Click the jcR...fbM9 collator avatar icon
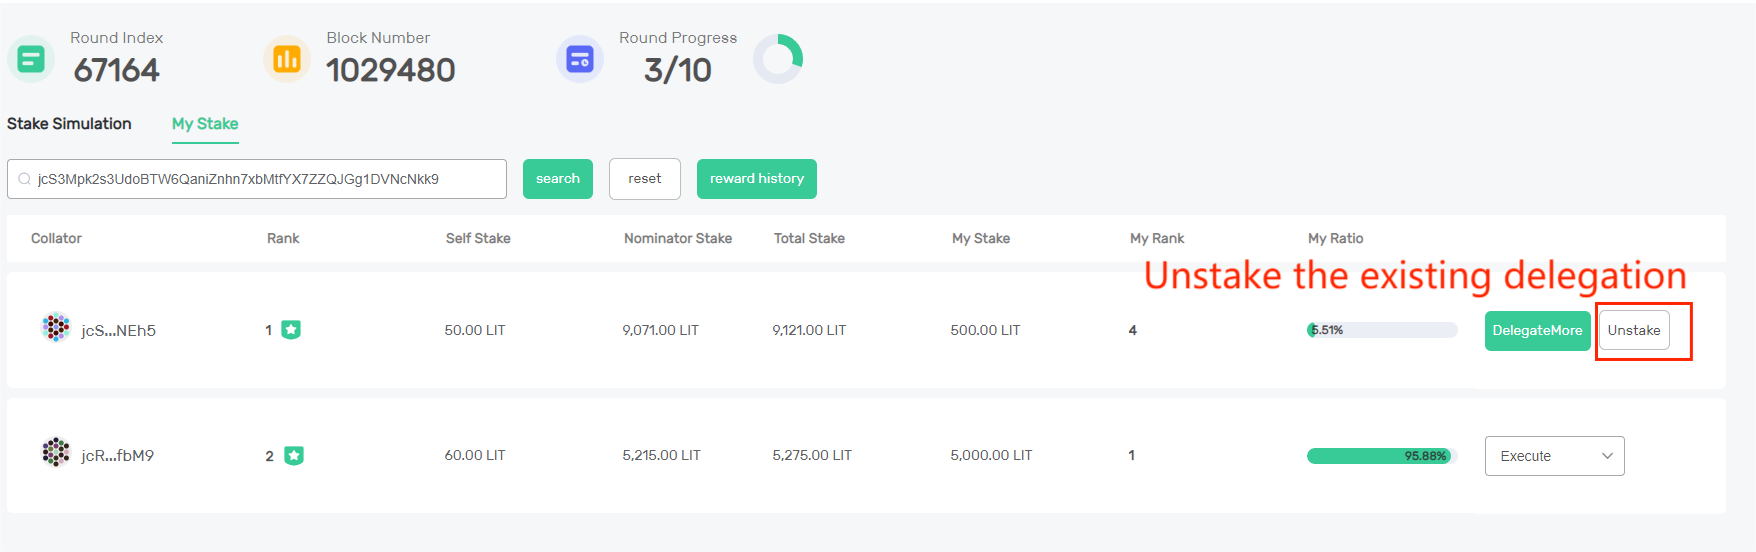Image resolution: width=1756 pixels, height=552 pixels. coord(56,452)
